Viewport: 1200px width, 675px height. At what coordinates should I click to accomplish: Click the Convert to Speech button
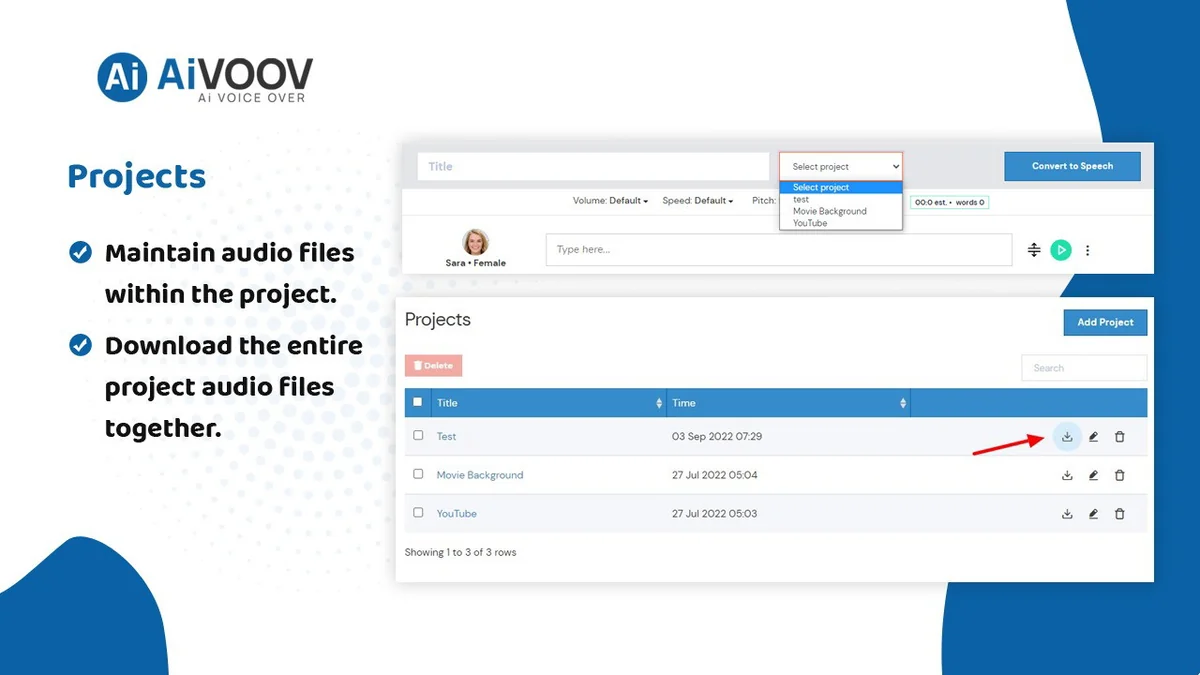click(1072, 166)
